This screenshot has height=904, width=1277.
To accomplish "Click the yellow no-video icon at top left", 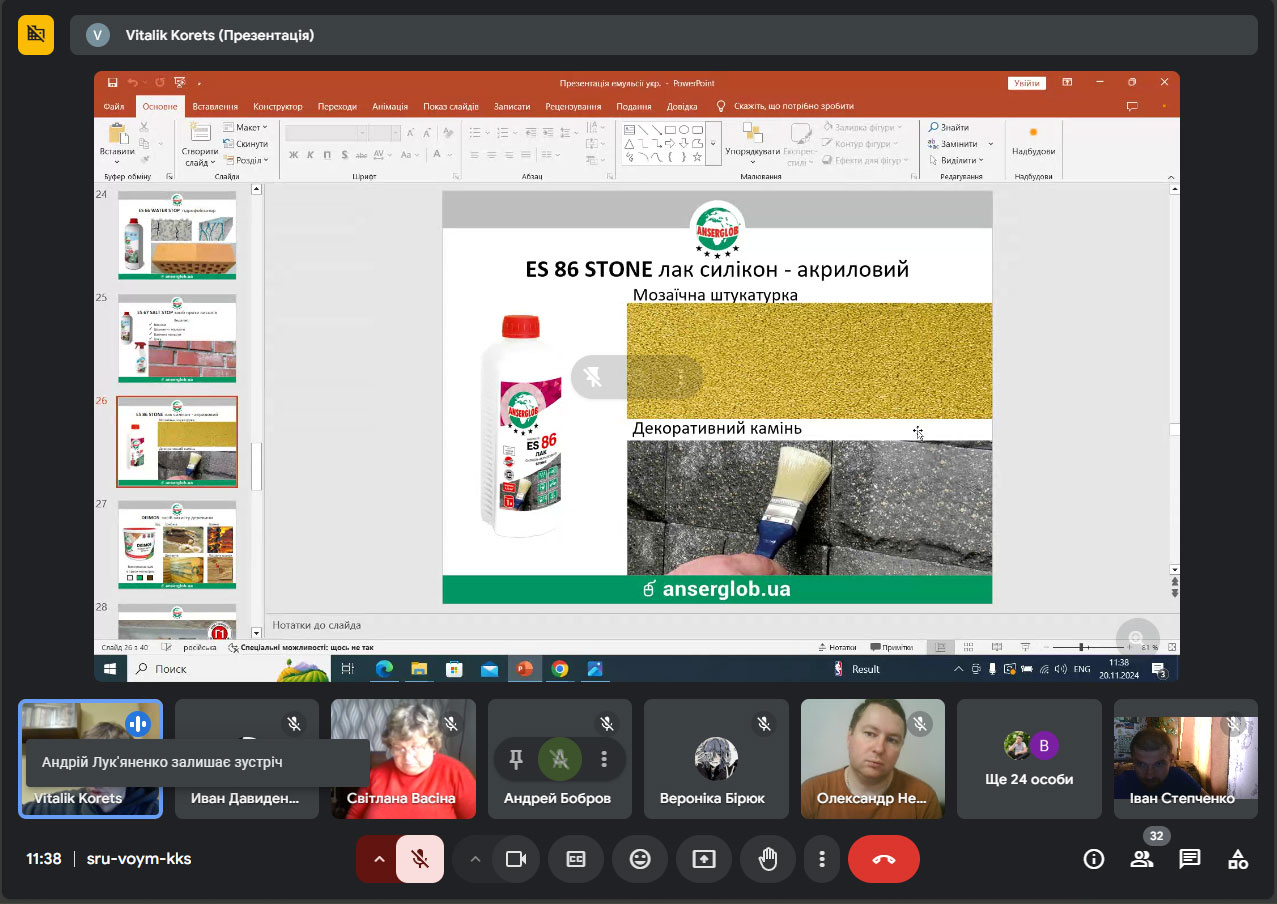I will [x=36, y=35].
